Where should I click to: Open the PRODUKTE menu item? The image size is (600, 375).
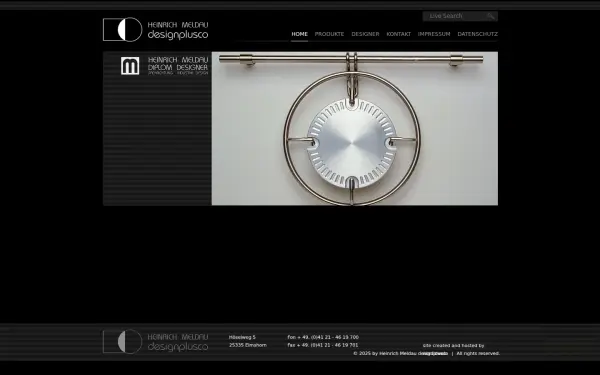coord(329,34)
